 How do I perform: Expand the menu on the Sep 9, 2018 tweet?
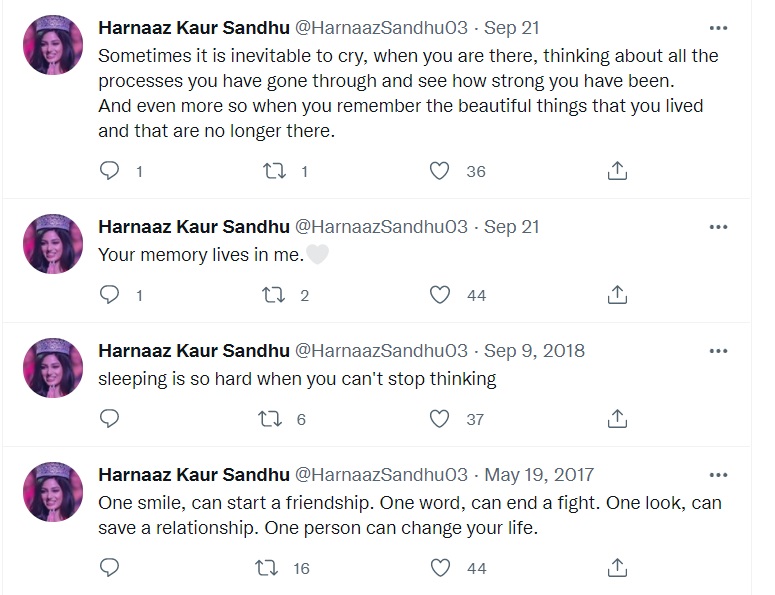(718, 351)
